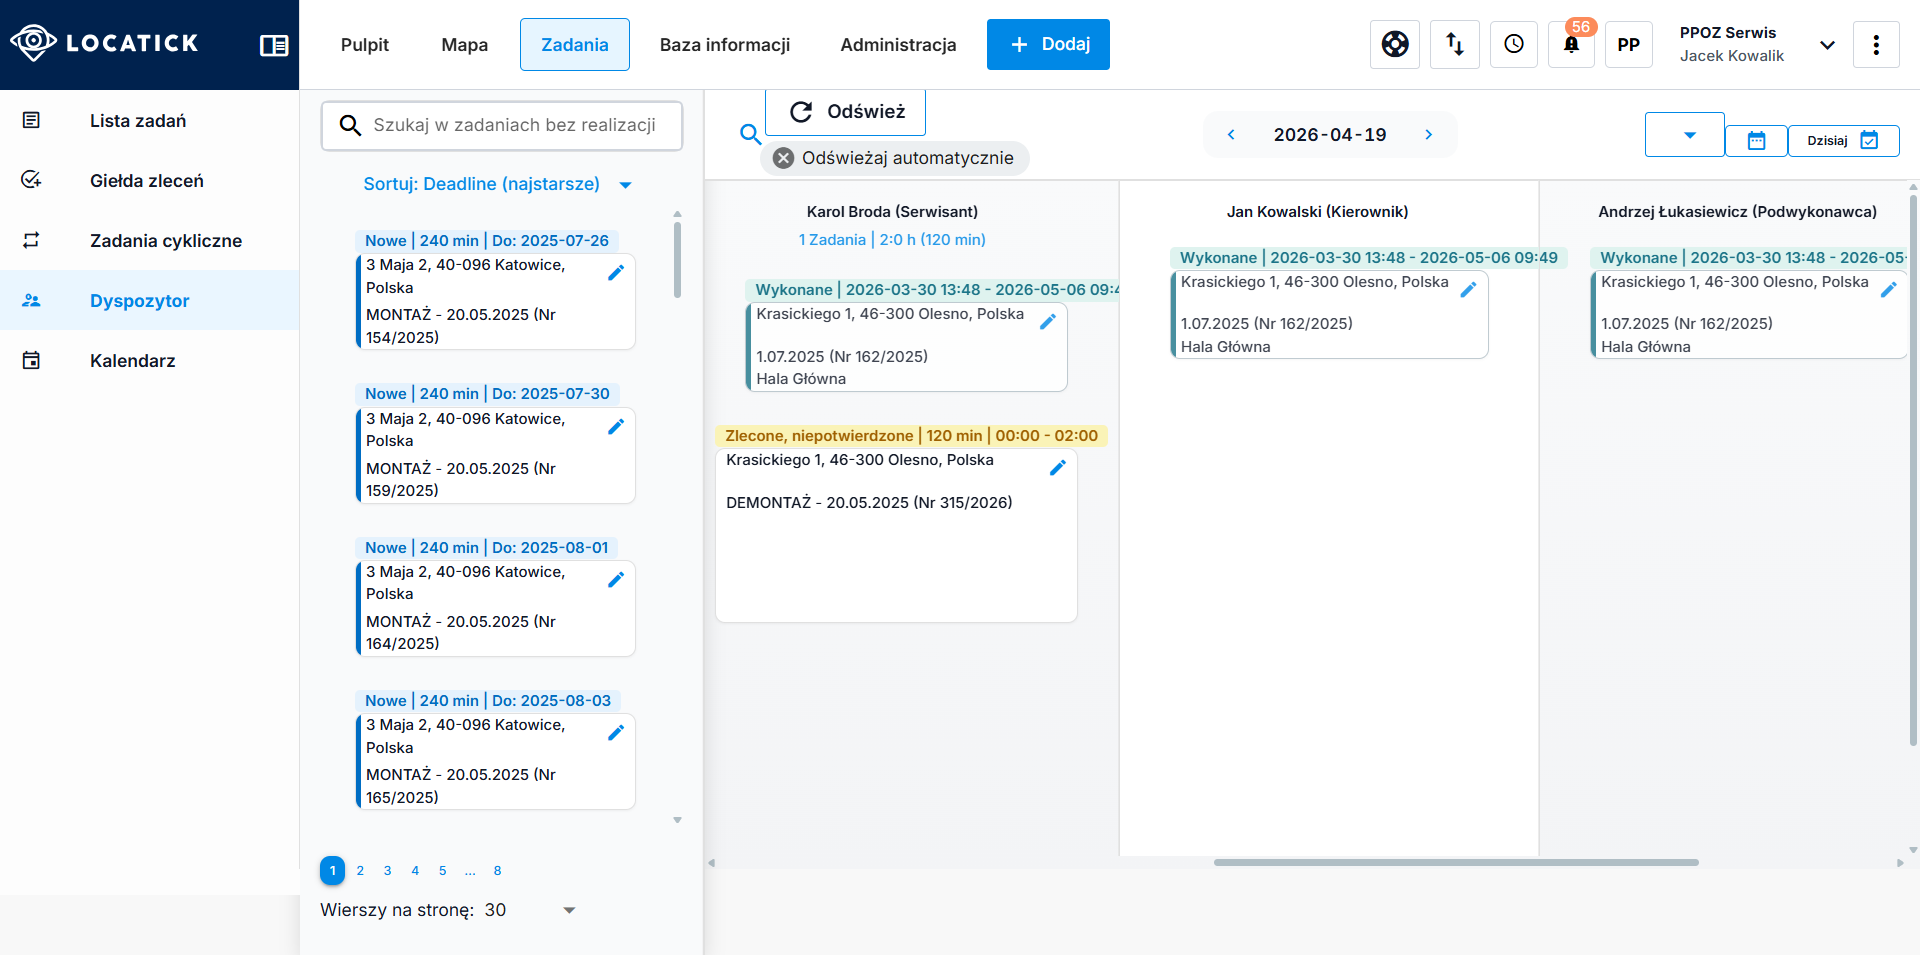Open the empty view selector dropdown
The width and height of the screenshot is (1920, 955).
click(1685, 135)
